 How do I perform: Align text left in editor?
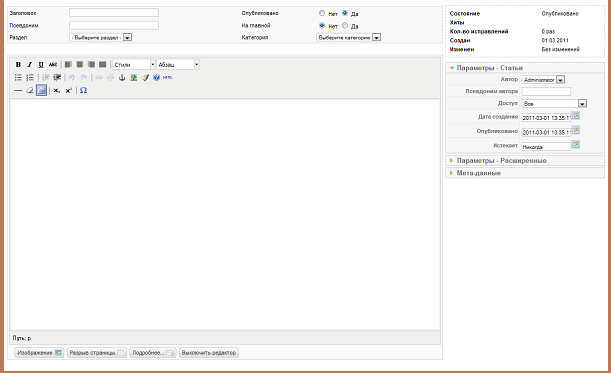point(68,65)
